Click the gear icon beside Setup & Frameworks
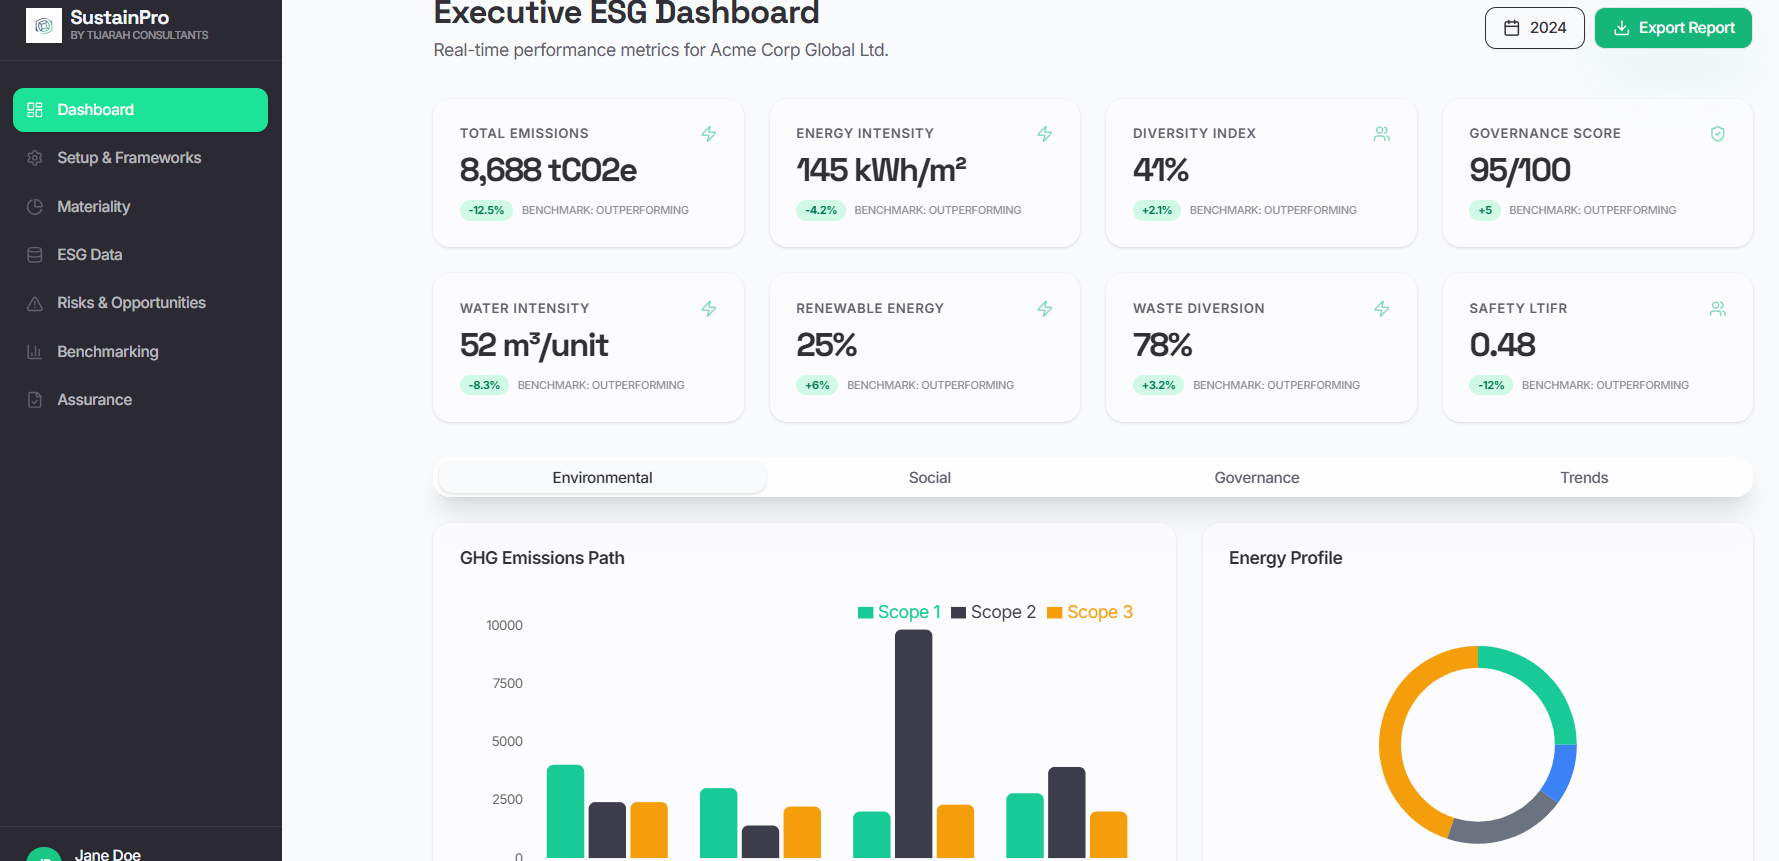The image size is (1779, 861). click(35, 158)
